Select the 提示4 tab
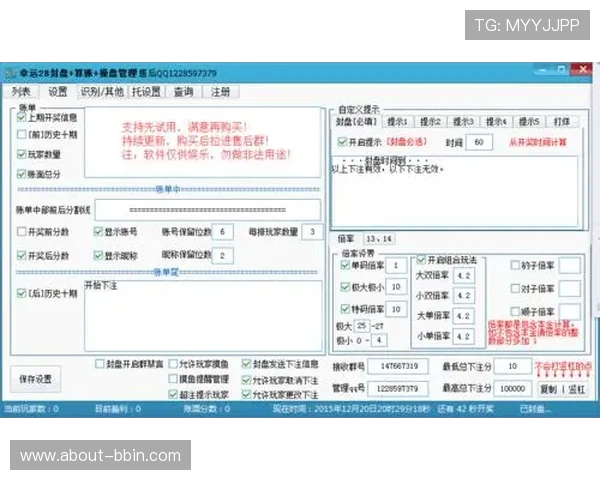 (x=496, y=122)
